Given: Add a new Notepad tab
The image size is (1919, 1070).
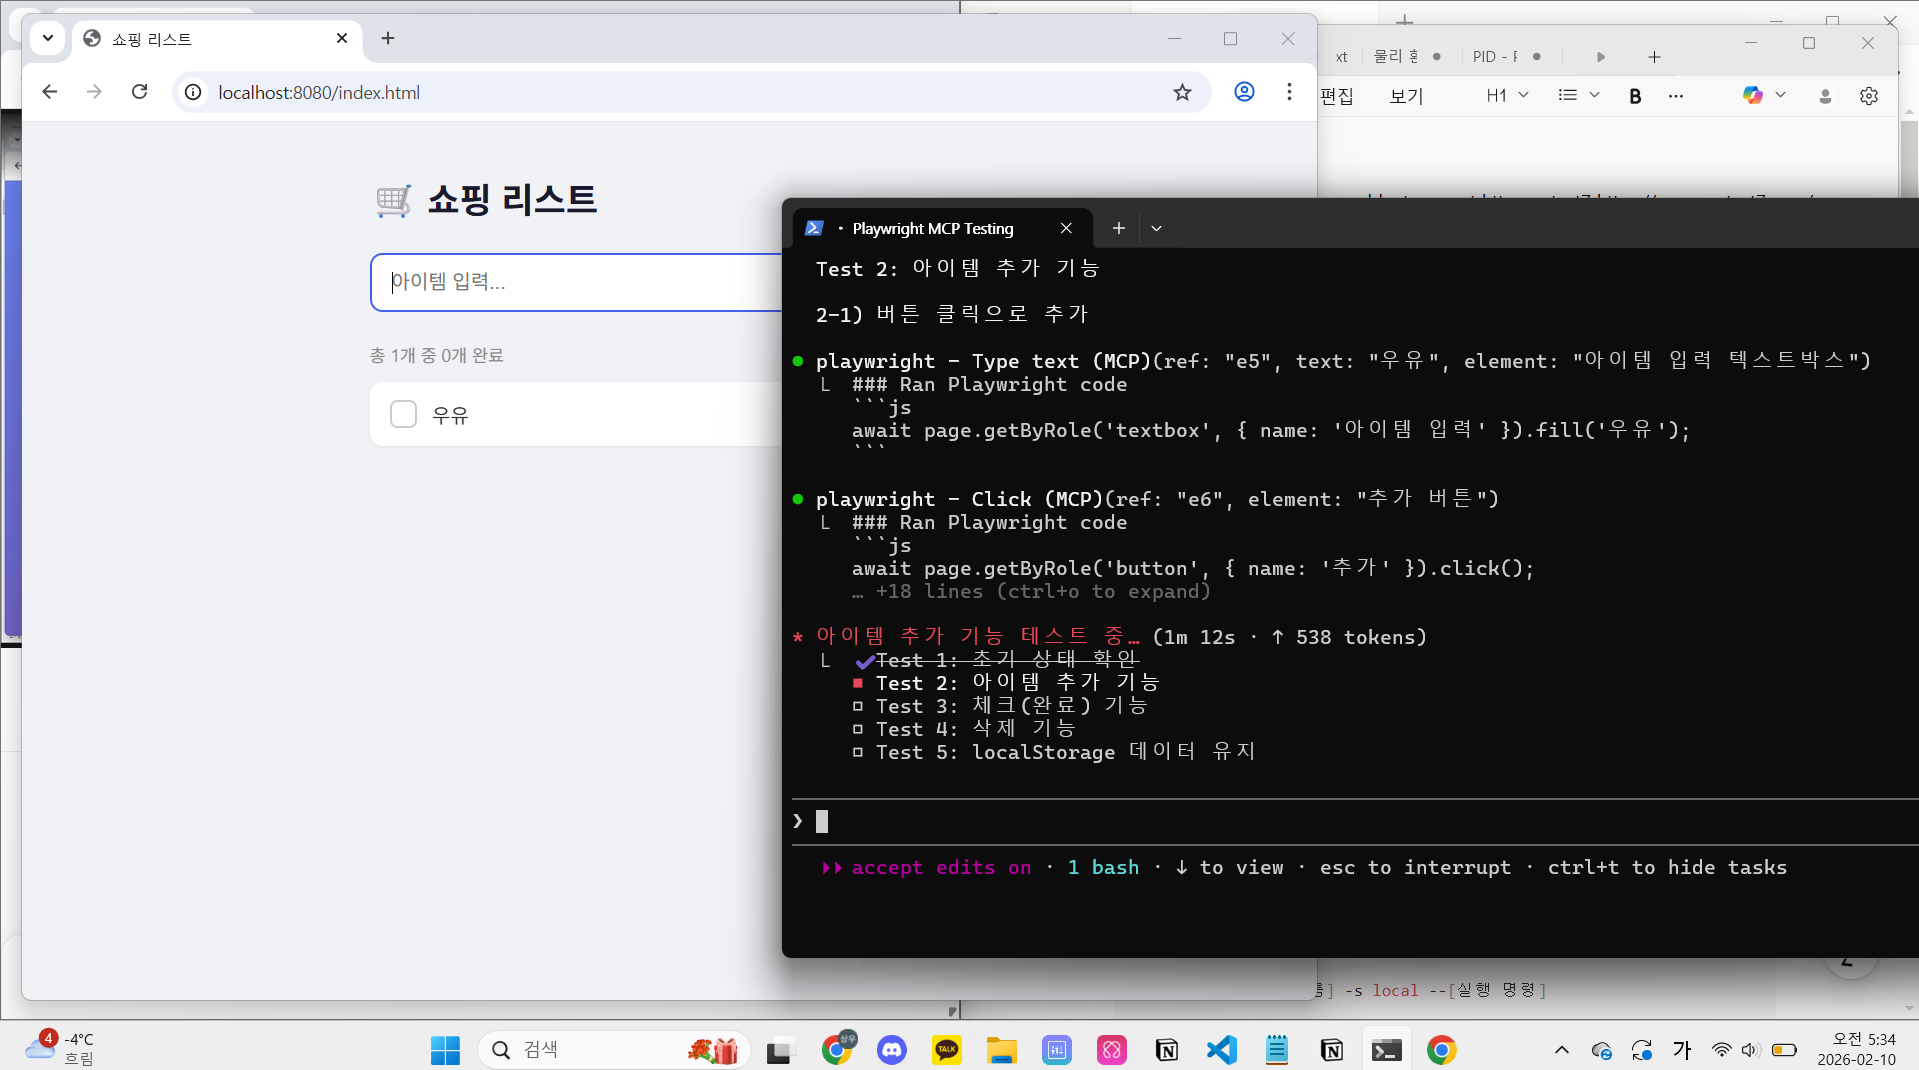Looking at the screenshot, I should click(x=1654, y=57).
